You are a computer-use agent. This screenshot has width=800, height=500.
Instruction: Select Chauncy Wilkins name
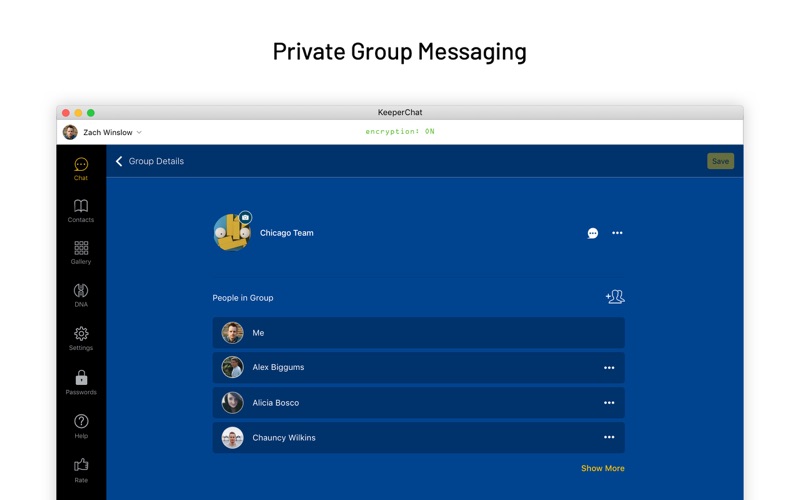[284, 438]
